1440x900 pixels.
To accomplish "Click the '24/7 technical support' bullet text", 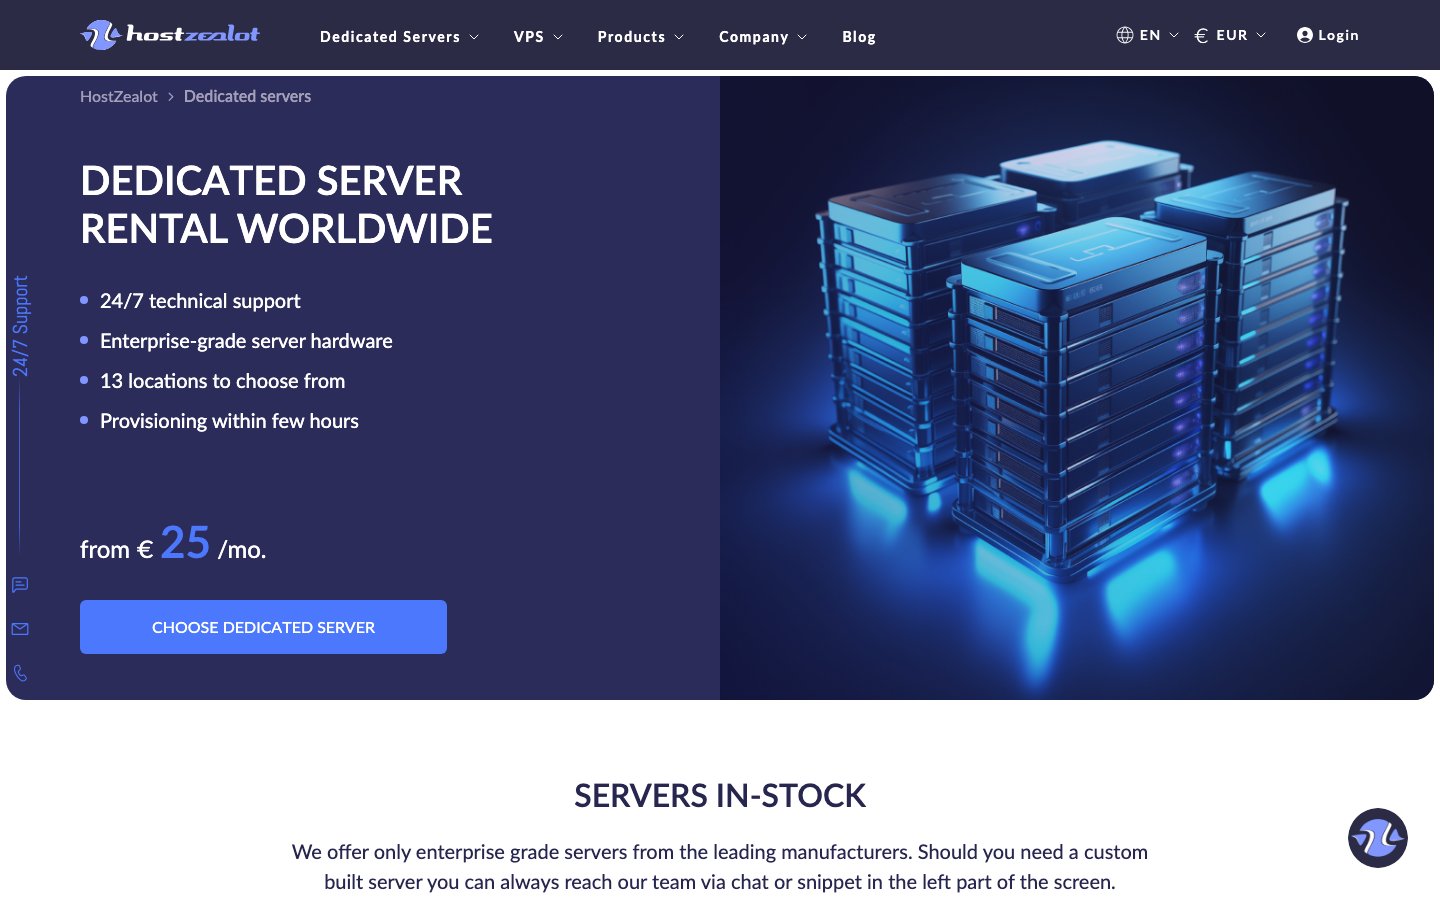I will point(200,301).
